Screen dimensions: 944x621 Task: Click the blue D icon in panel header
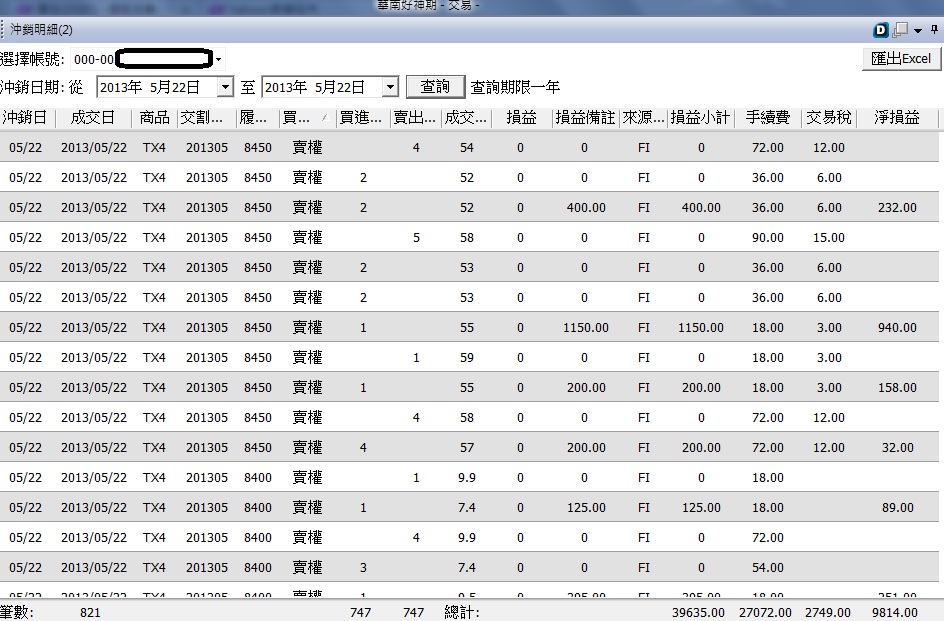pyautogui.click(x=881, y=30)
